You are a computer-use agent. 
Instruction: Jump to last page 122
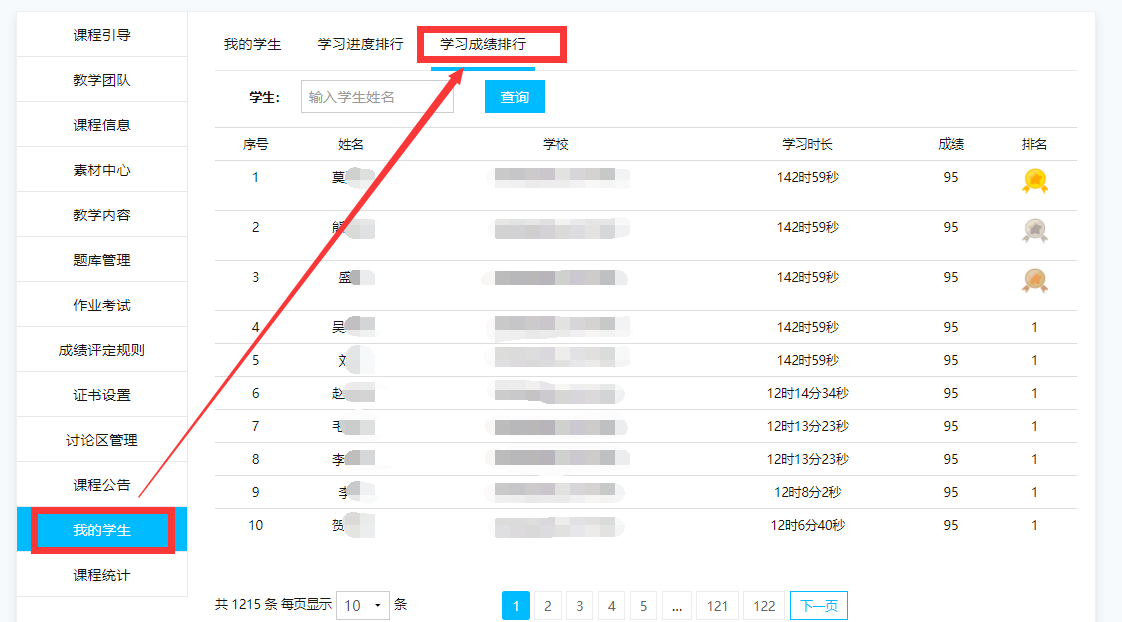[x=764, y=606]
